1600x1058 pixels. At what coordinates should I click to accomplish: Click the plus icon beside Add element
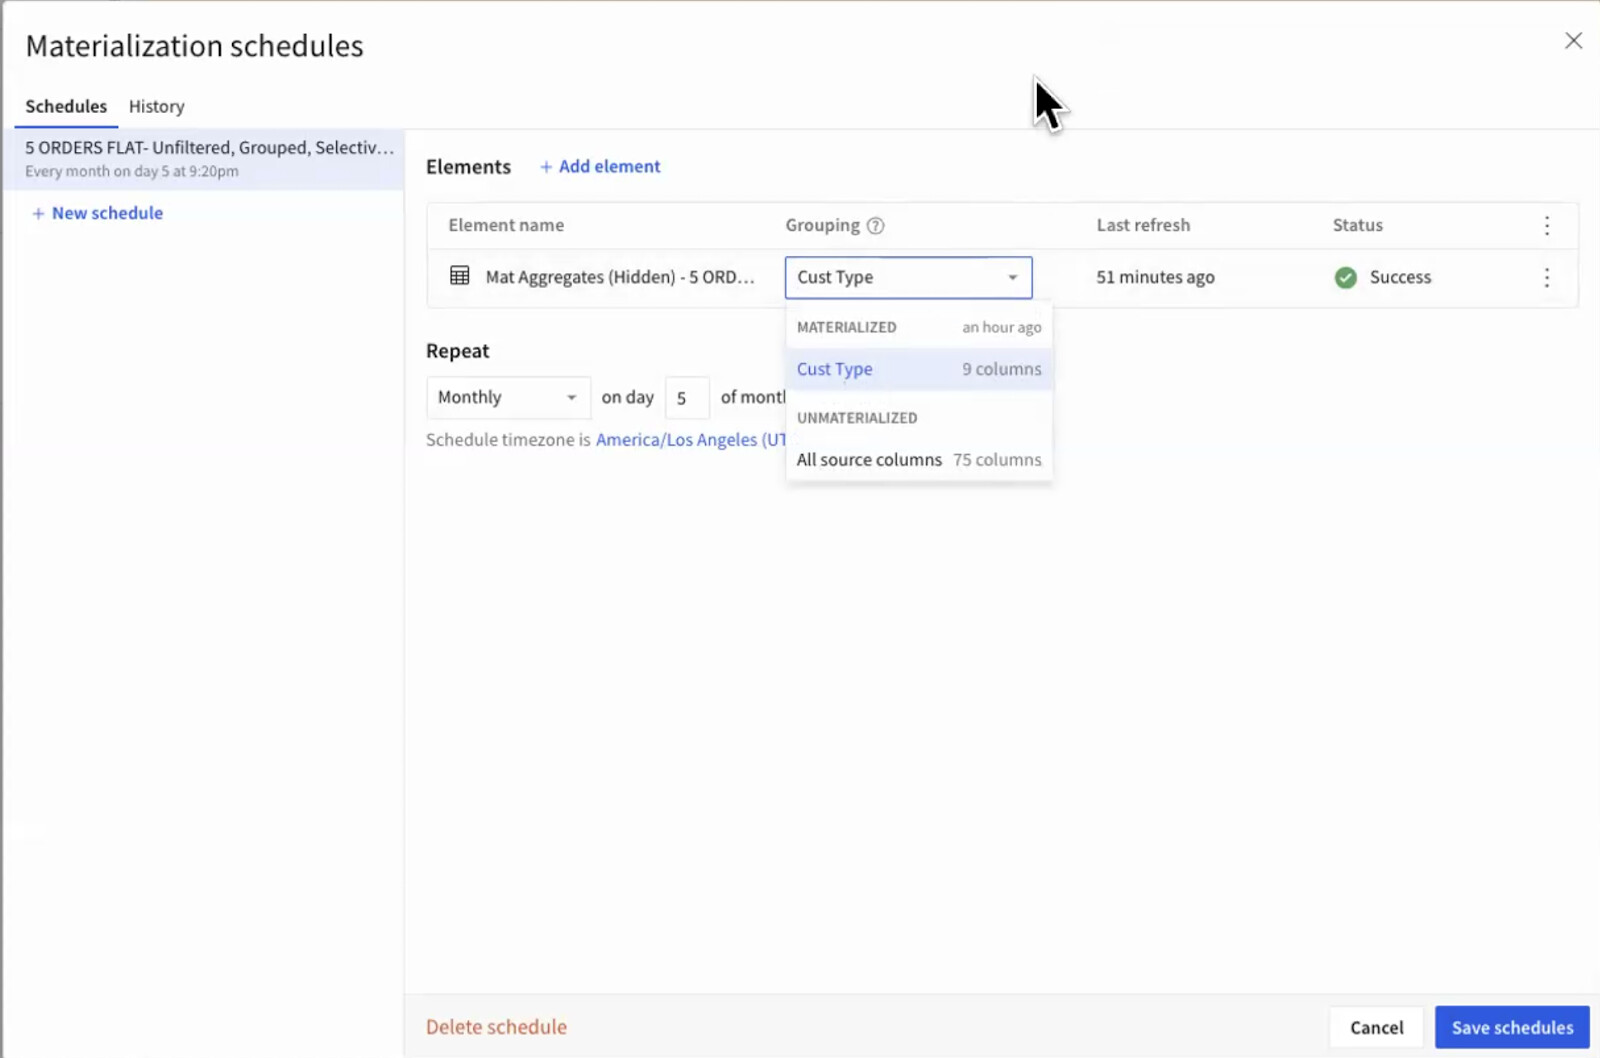547,166
